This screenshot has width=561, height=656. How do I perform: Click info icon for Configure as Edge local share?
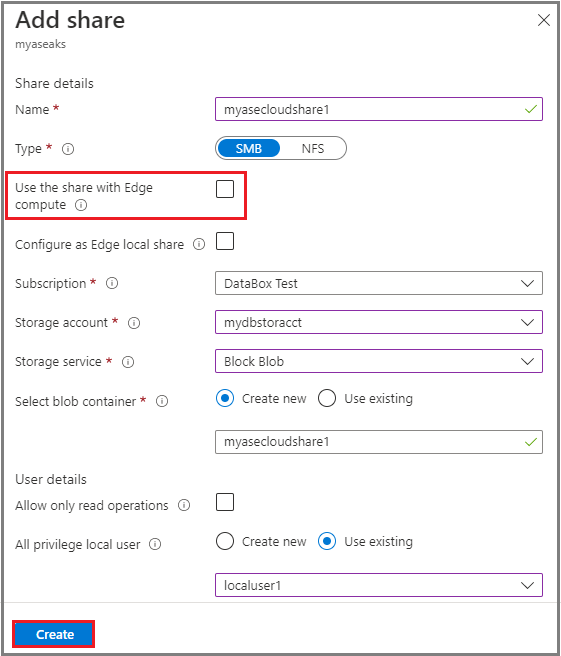[199, 244]
